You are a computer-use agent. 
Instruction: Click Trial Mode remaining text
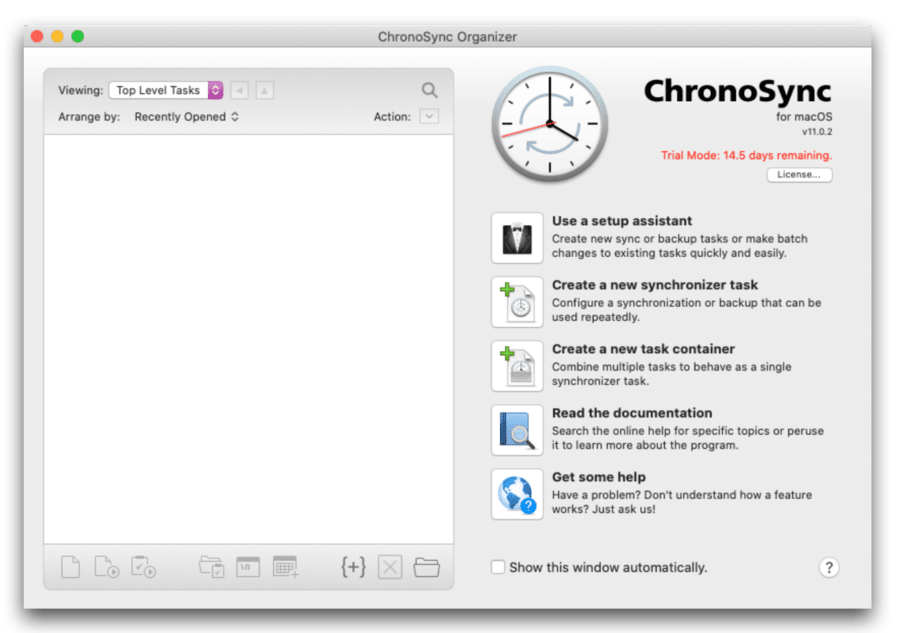(745, 155)
